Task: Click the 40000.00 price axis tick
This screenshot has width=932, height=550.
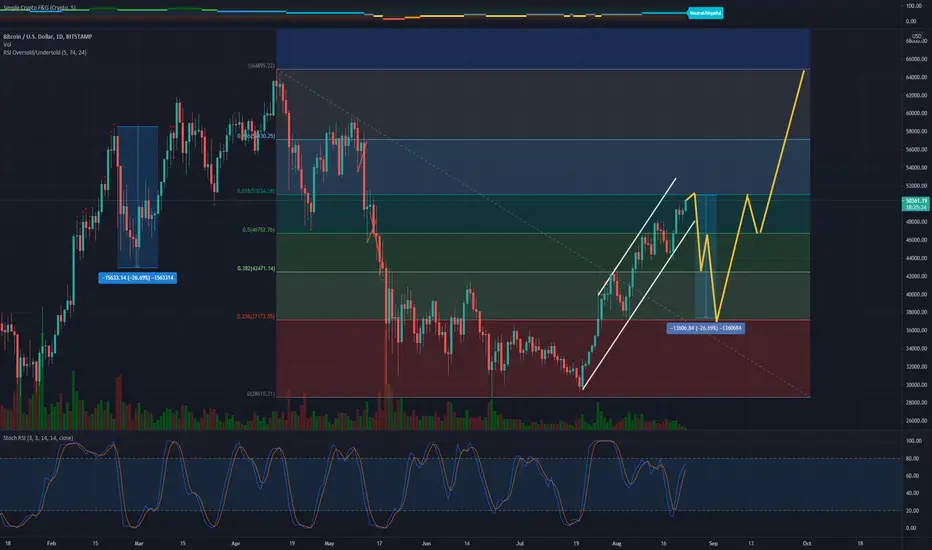Action: pyautogui.click(x=916, y=294)
